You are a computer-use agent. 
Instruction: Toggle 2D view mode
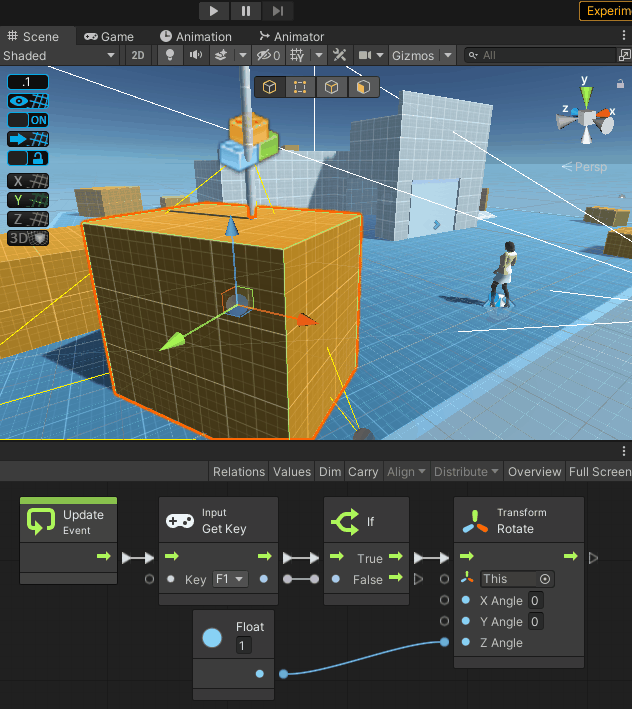pyautogui.click(x=138, y=55)
